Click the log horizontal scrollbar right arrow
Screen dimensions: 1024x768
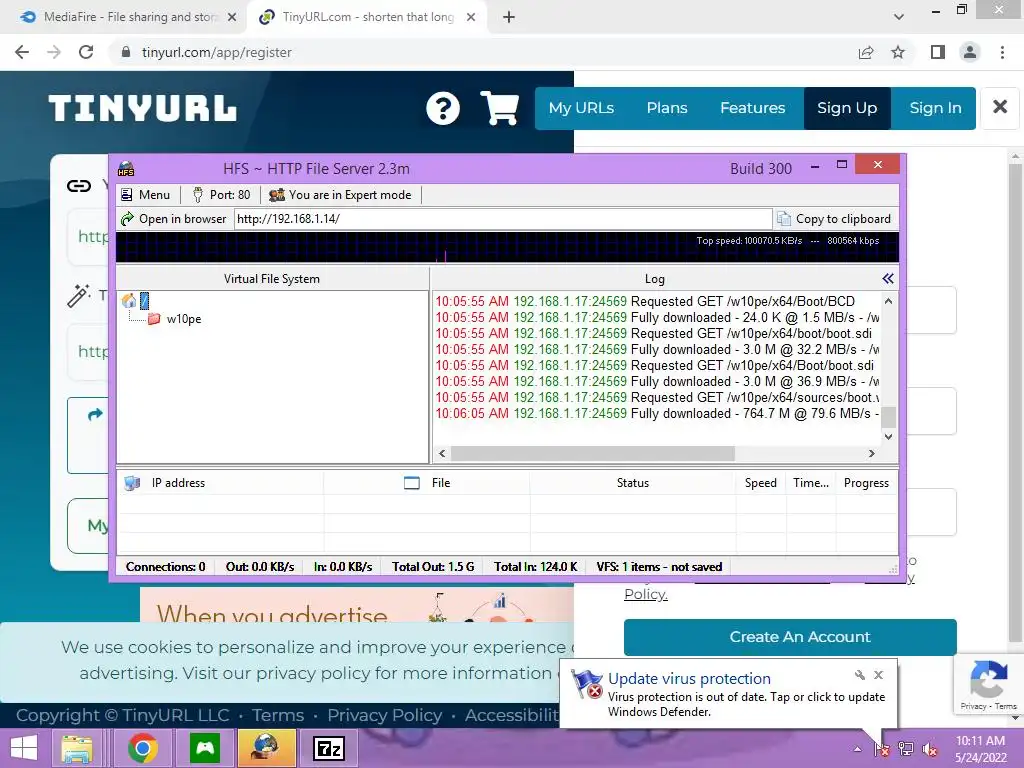point(871,453)
